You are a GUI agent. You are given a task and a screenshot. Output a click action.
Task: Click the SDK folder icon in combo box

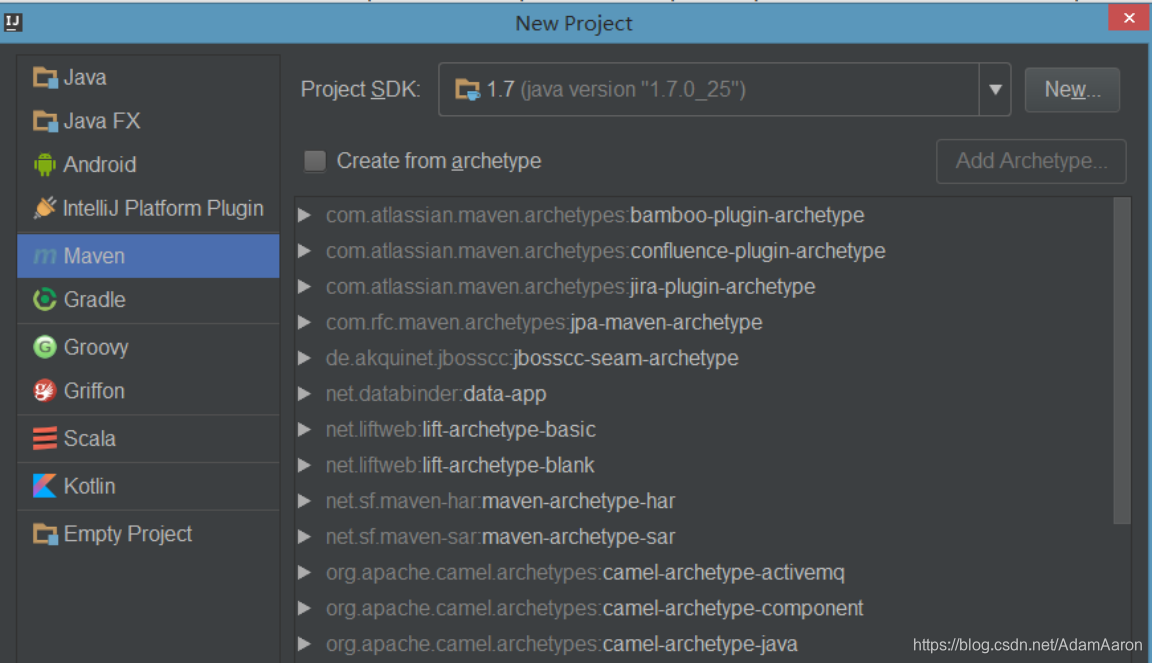pos(467,90)
